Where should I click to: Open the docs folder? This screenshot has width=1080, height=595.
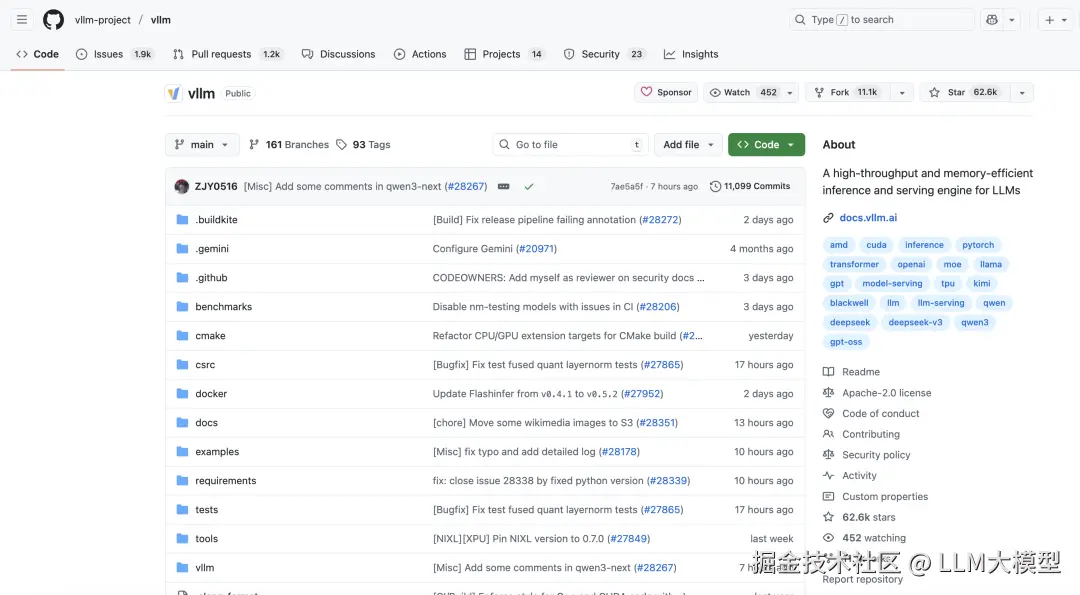click(x=206, y=423)
